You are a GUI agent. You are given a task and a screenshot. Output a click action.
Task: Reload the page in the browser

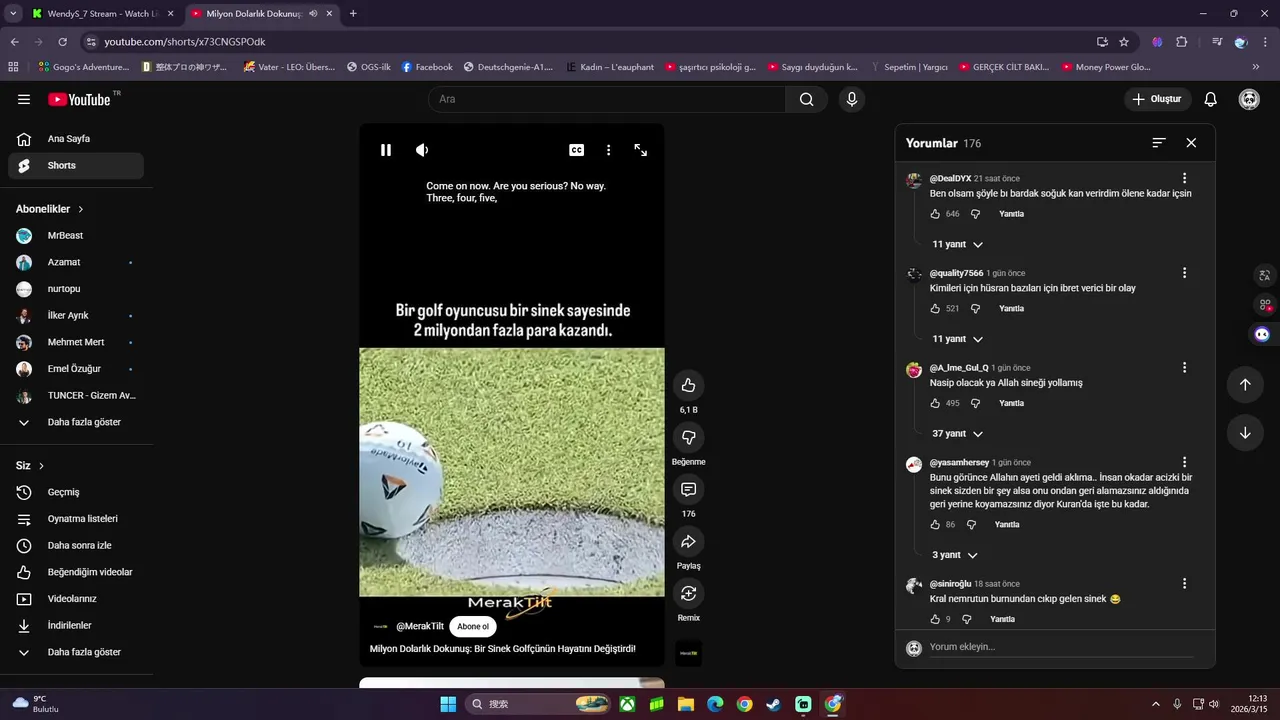point(62,42)
